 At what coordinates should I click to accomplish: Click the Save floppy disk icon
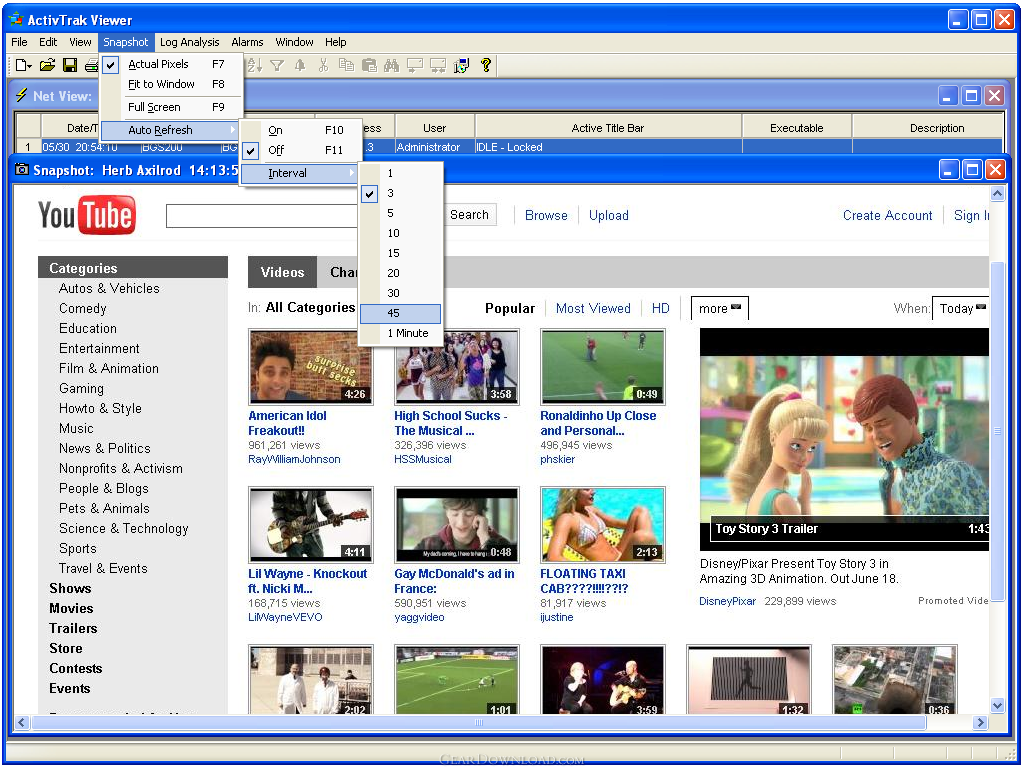[x=70, y=65]
